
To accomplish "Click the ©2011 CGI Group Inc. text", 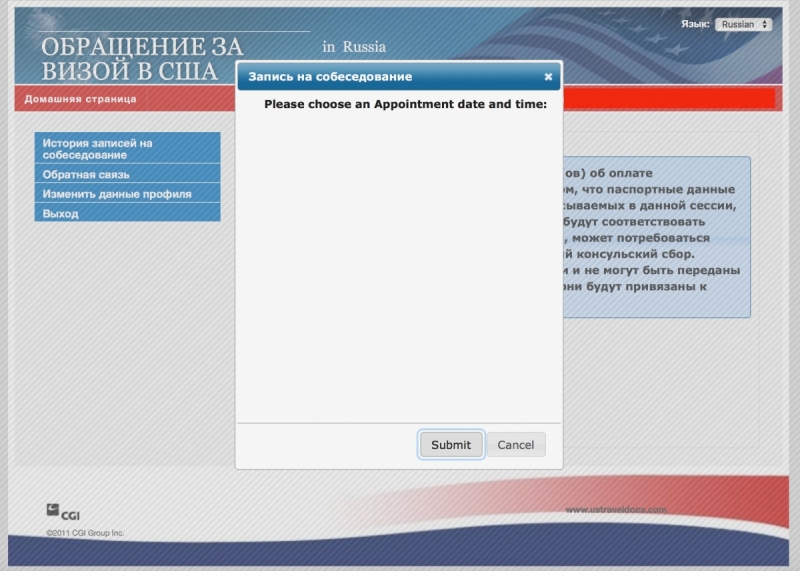I will point(85,533).
